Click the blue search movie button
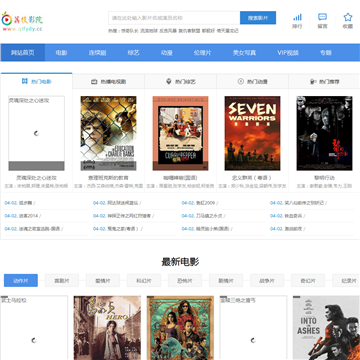The width and height of the screenshot is (360, 360). coord(258,18)
